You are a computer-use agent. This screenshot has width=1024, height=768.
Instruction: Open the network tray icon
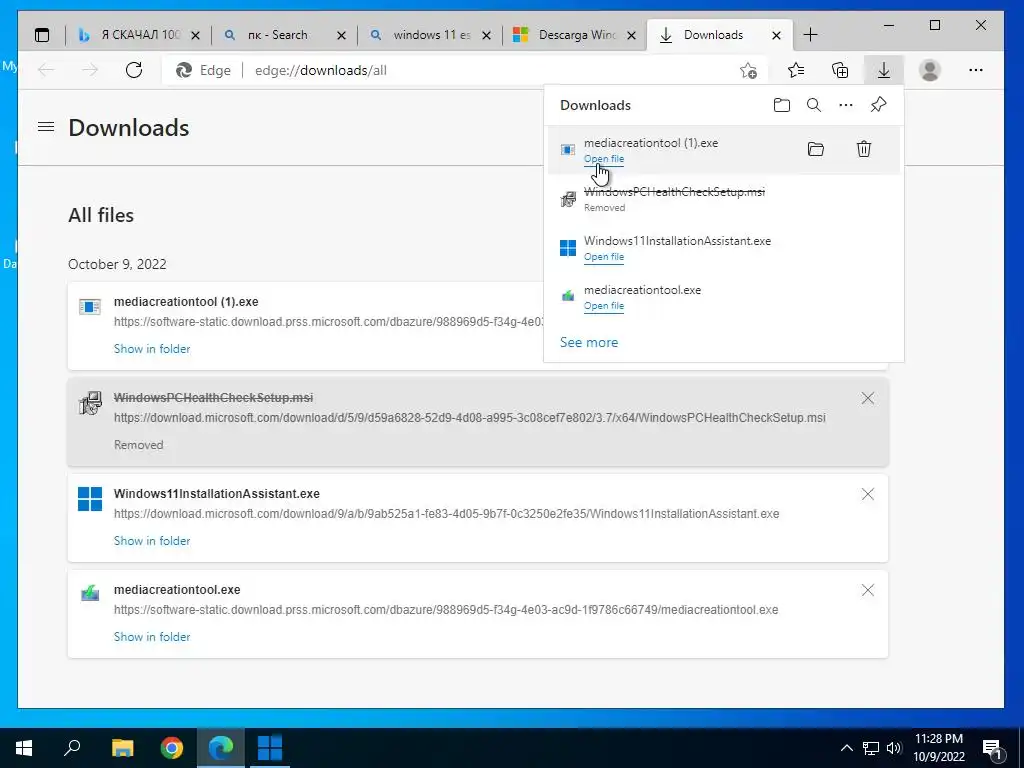pos(871,748)
